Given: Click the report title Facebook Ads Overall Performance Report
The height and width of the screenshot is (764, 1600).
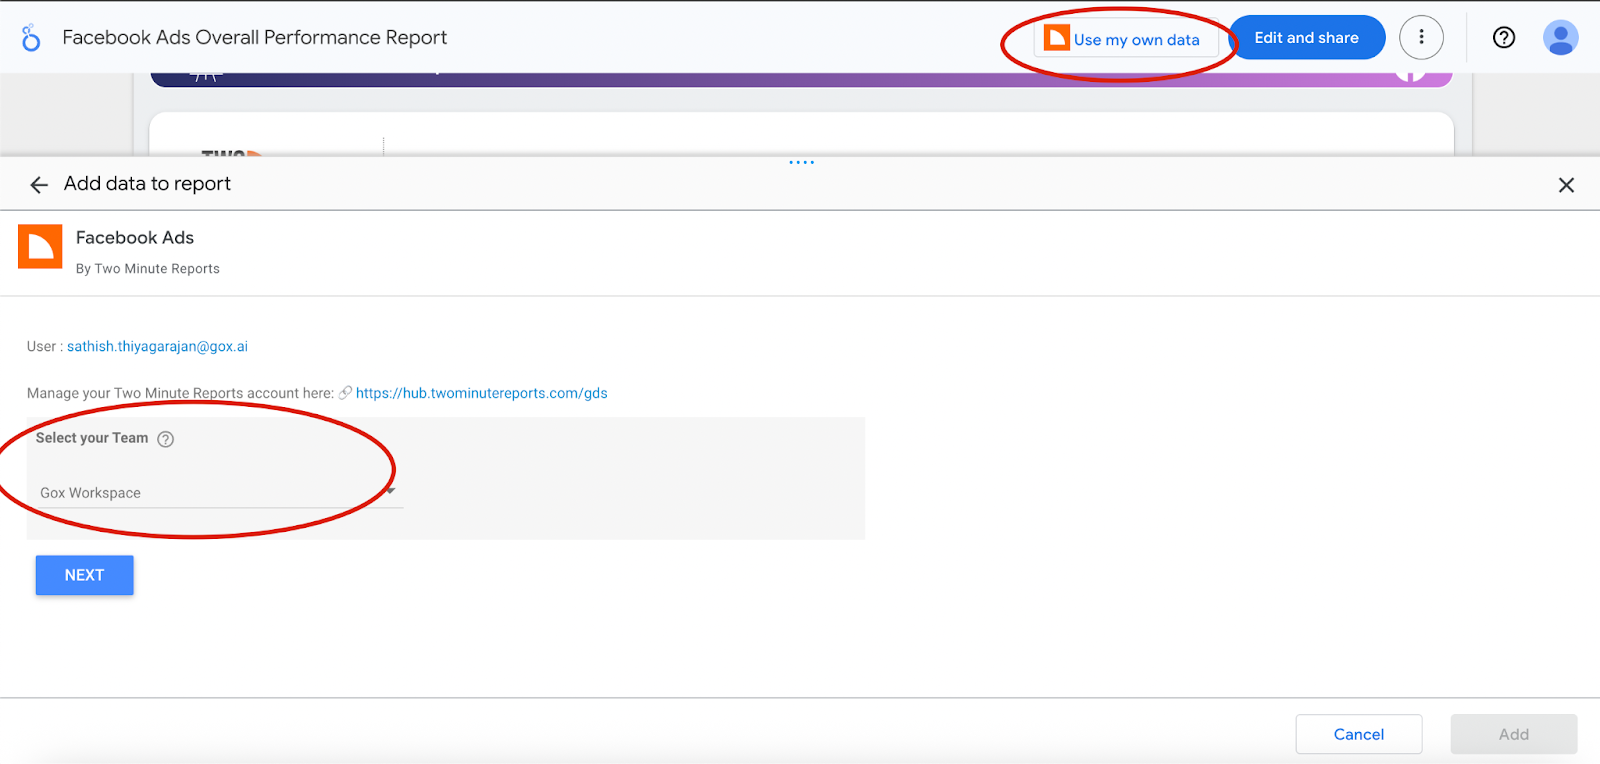Looking at the screenshot, I should pos(254,38).
